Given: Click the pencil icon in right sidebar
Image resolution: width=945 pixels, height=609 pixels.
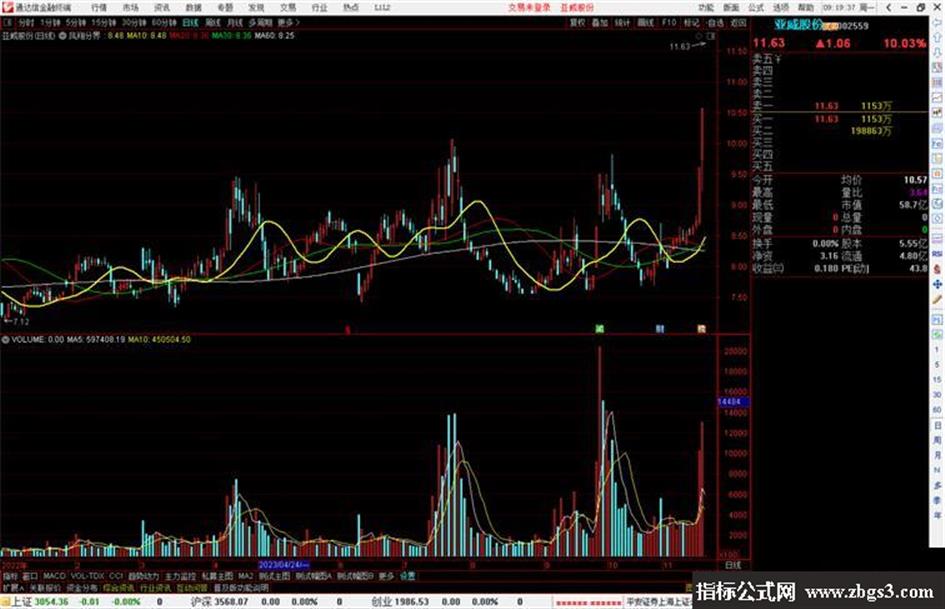Looking at the screenshot, I should 937,299.
